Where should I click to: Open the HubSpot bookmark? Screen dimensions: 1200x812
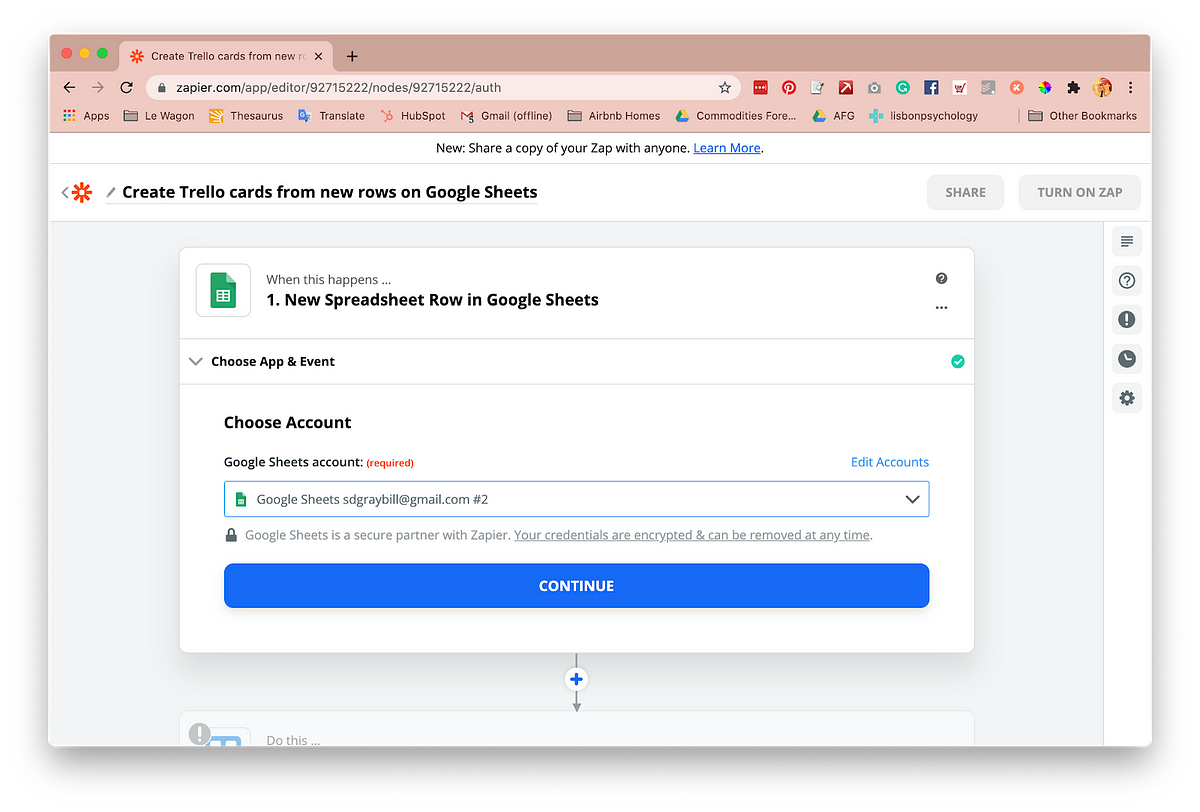click(413, 116)
